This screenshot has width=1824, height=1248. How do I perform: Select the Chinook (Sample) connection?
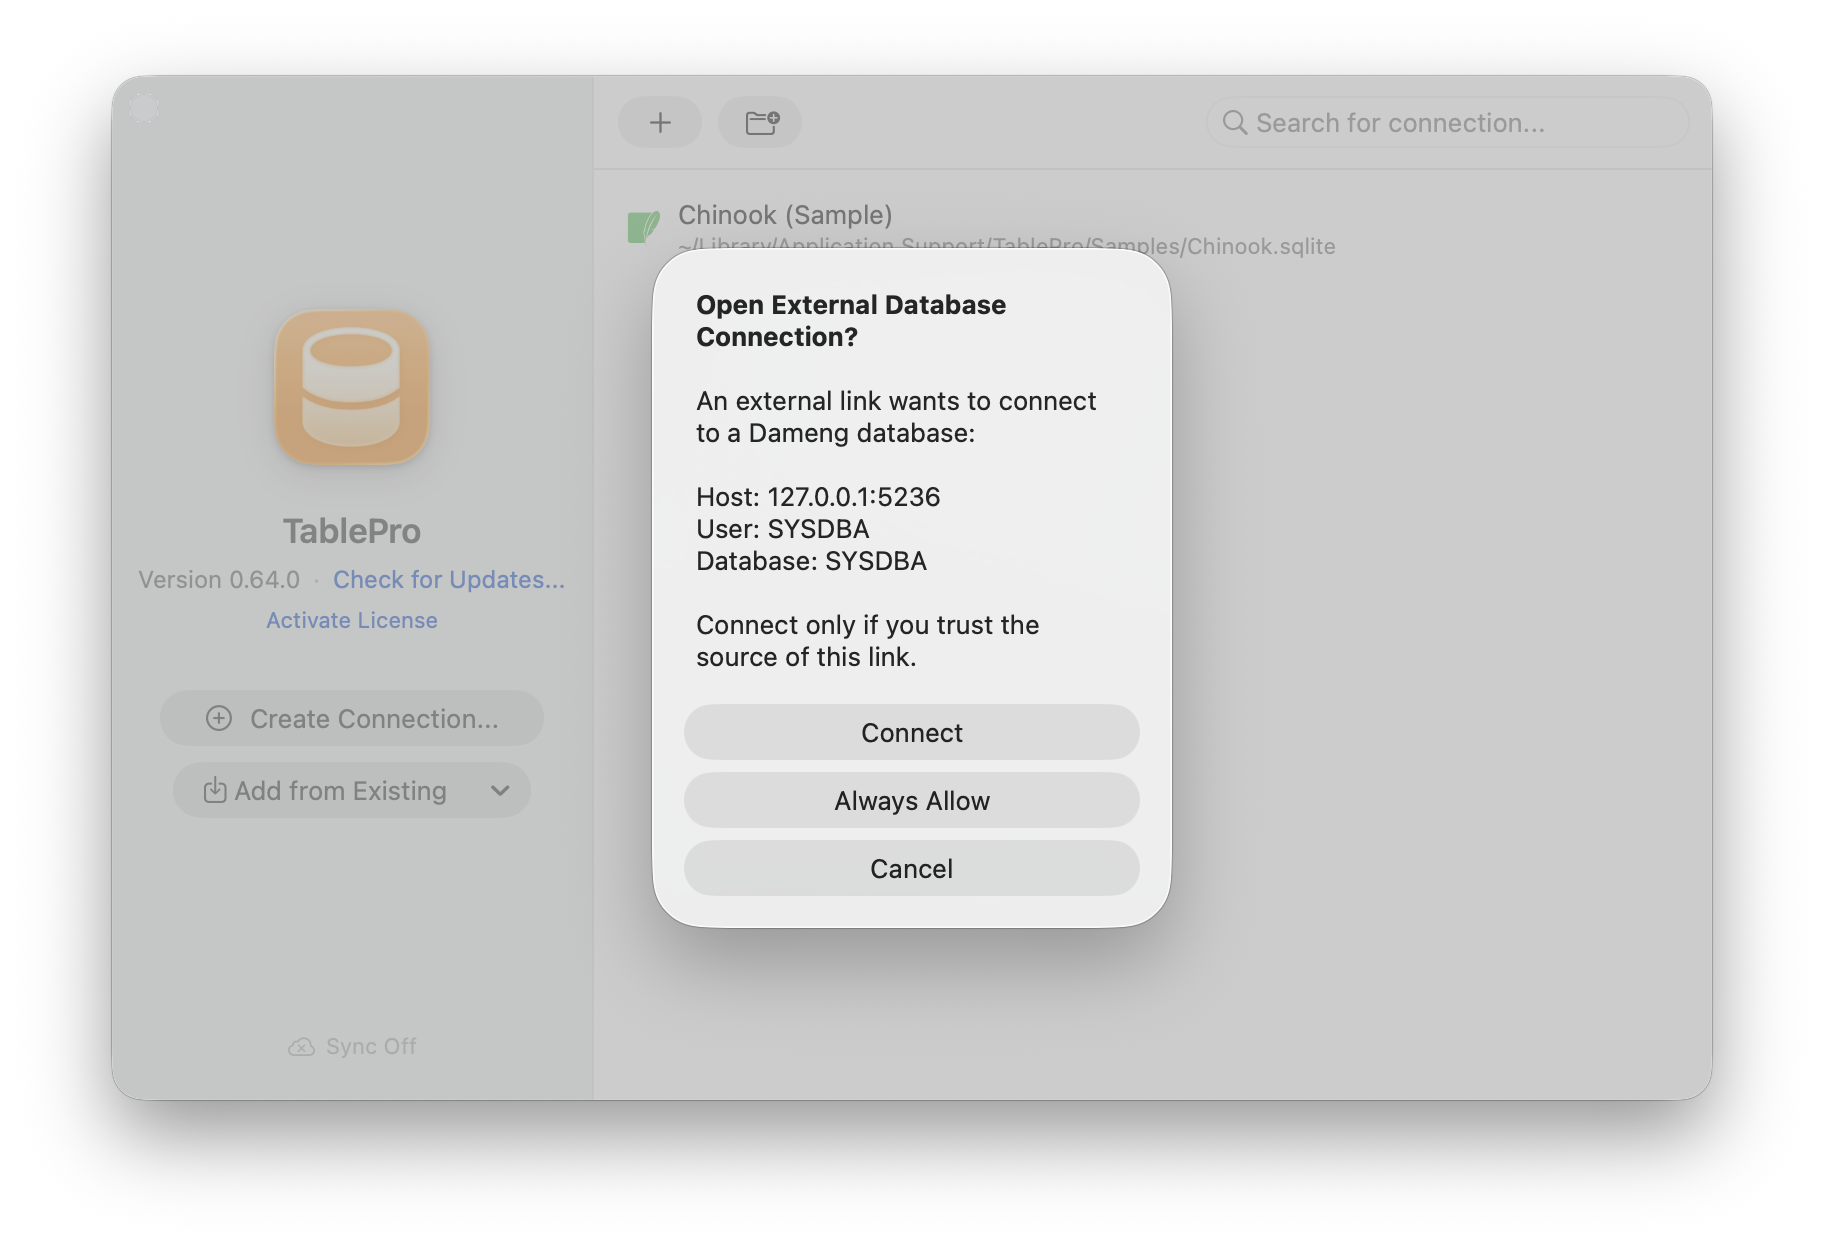click(1150, 229)
